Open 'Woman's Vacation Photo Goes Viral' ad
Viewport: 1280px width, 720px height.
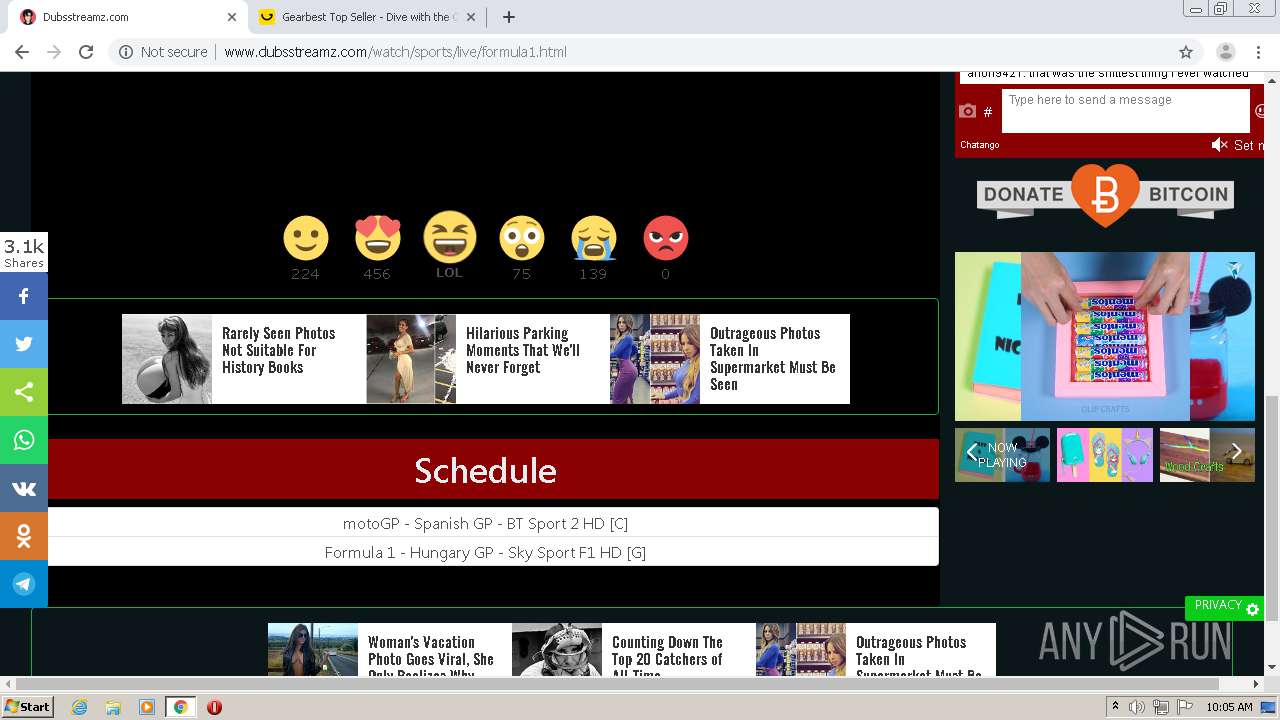389,649
